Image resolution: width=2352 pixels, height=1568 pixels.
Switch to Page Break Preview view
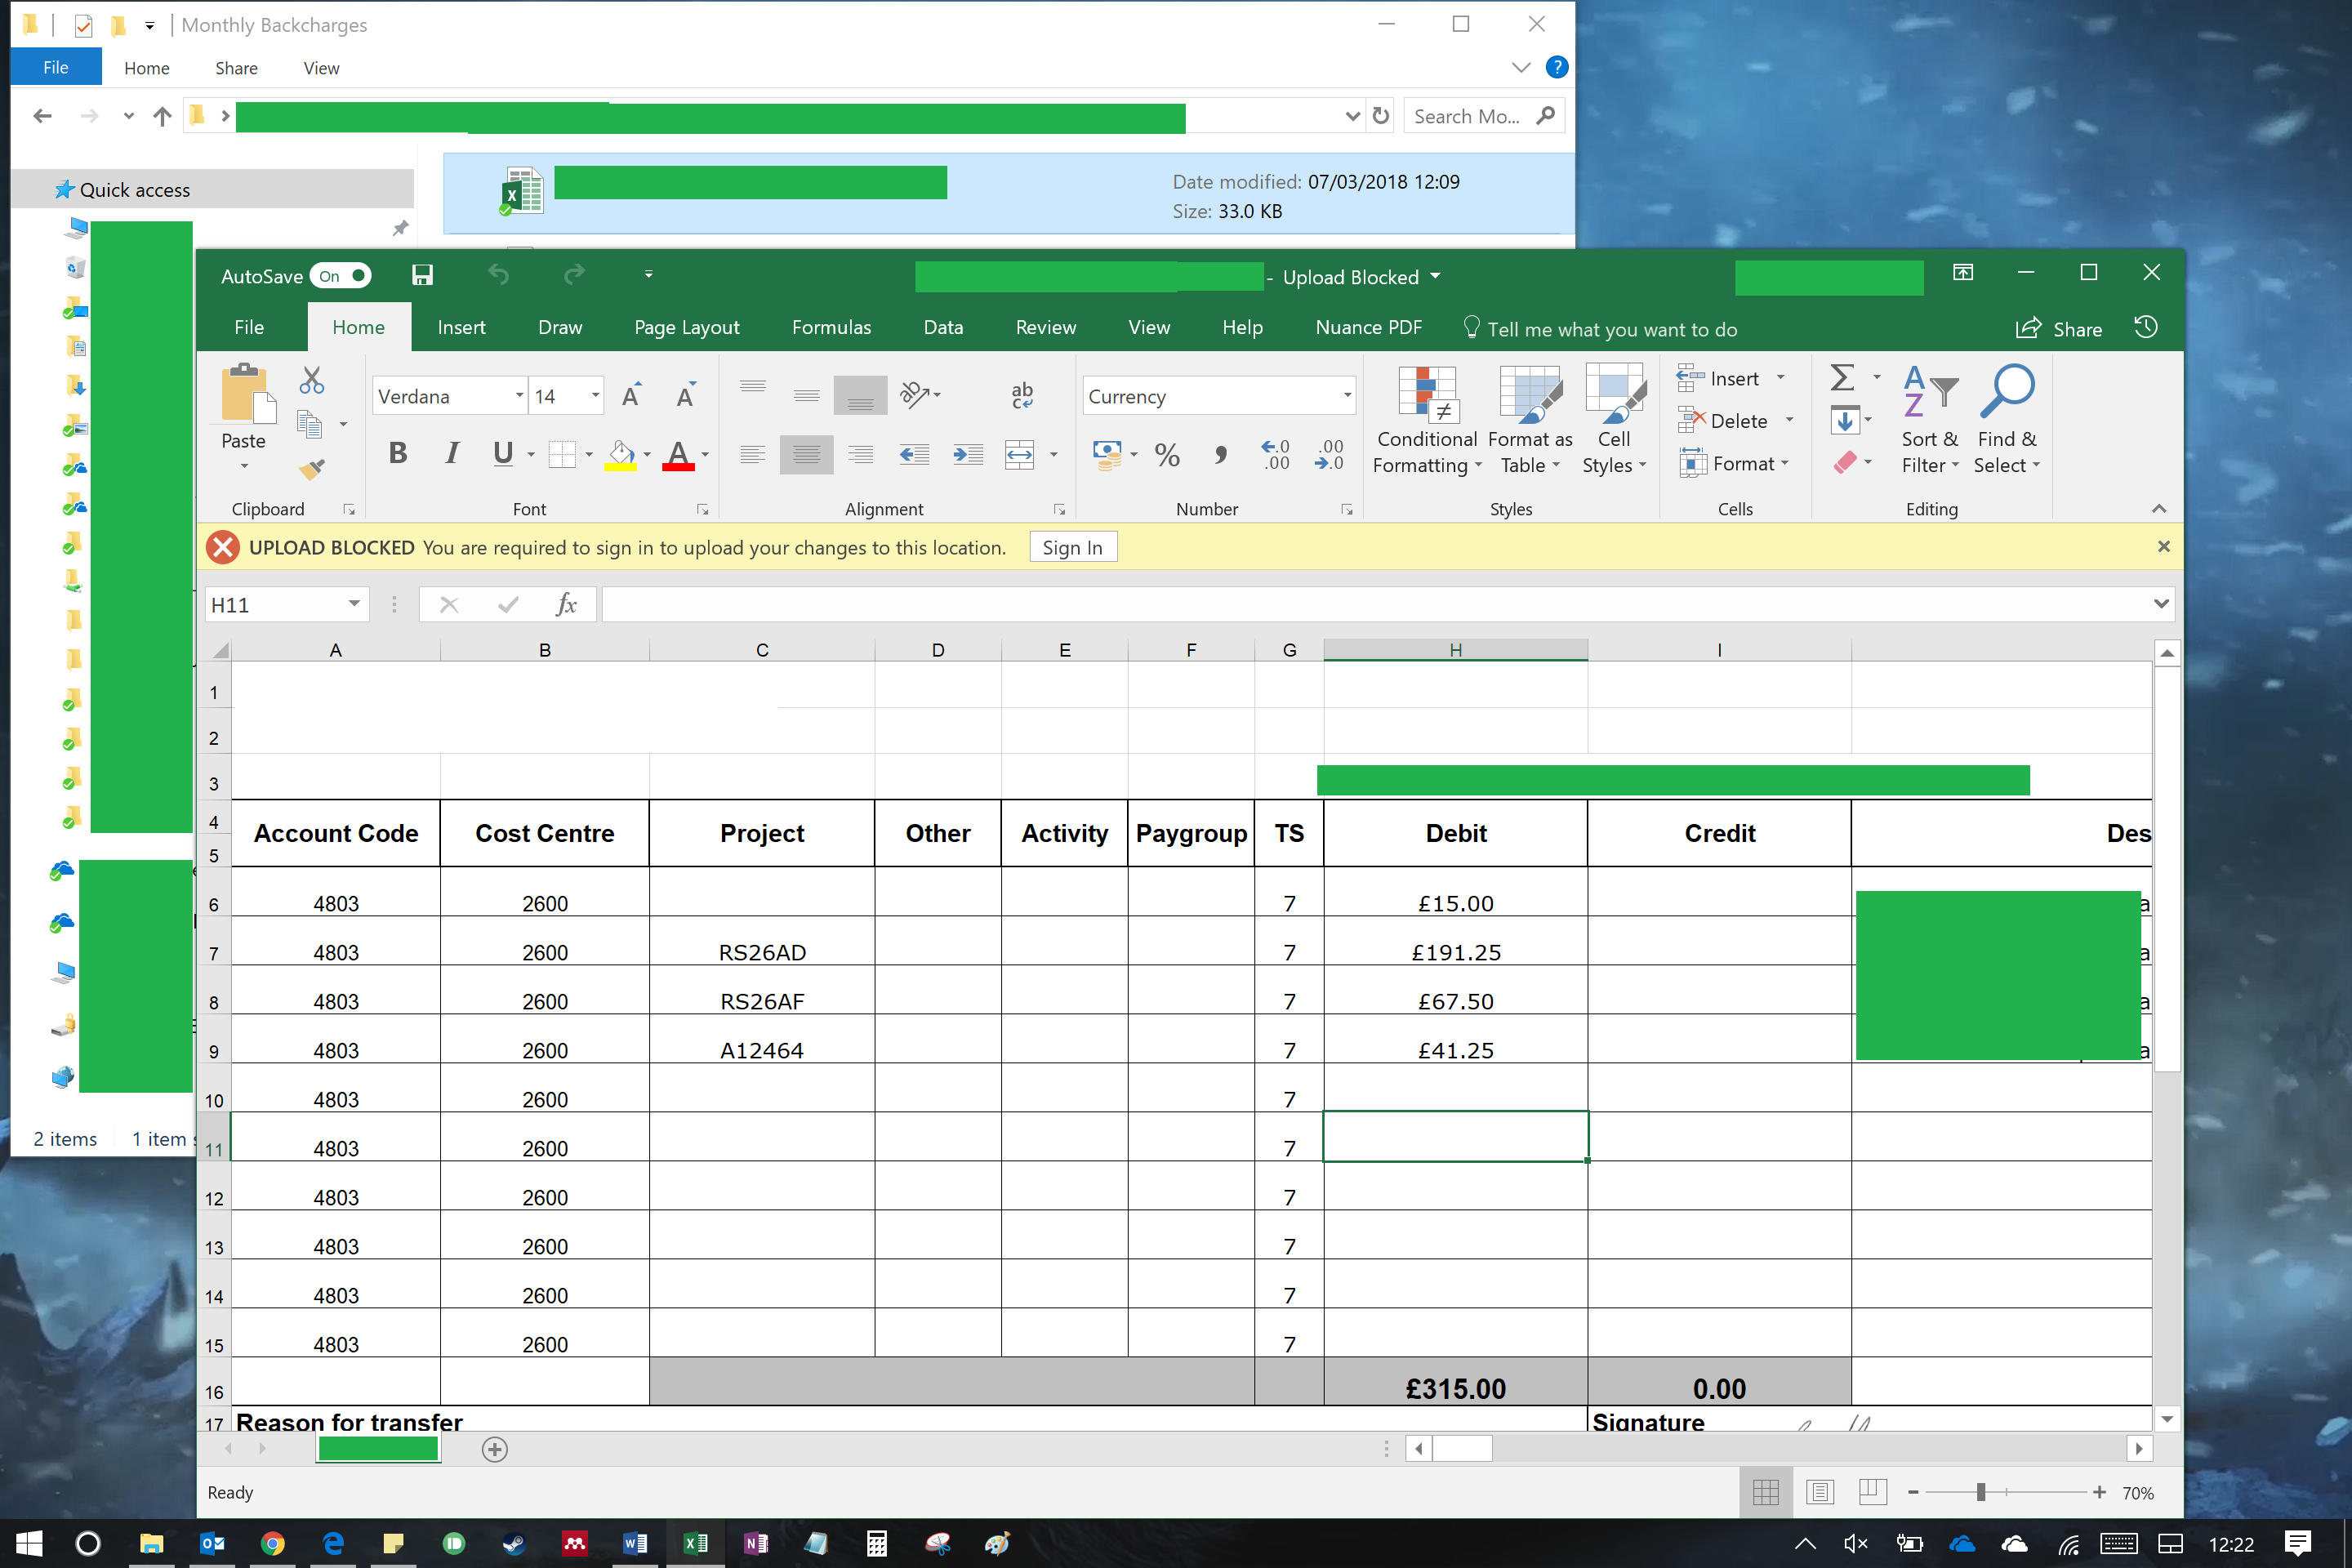tap(1872, 1492)
